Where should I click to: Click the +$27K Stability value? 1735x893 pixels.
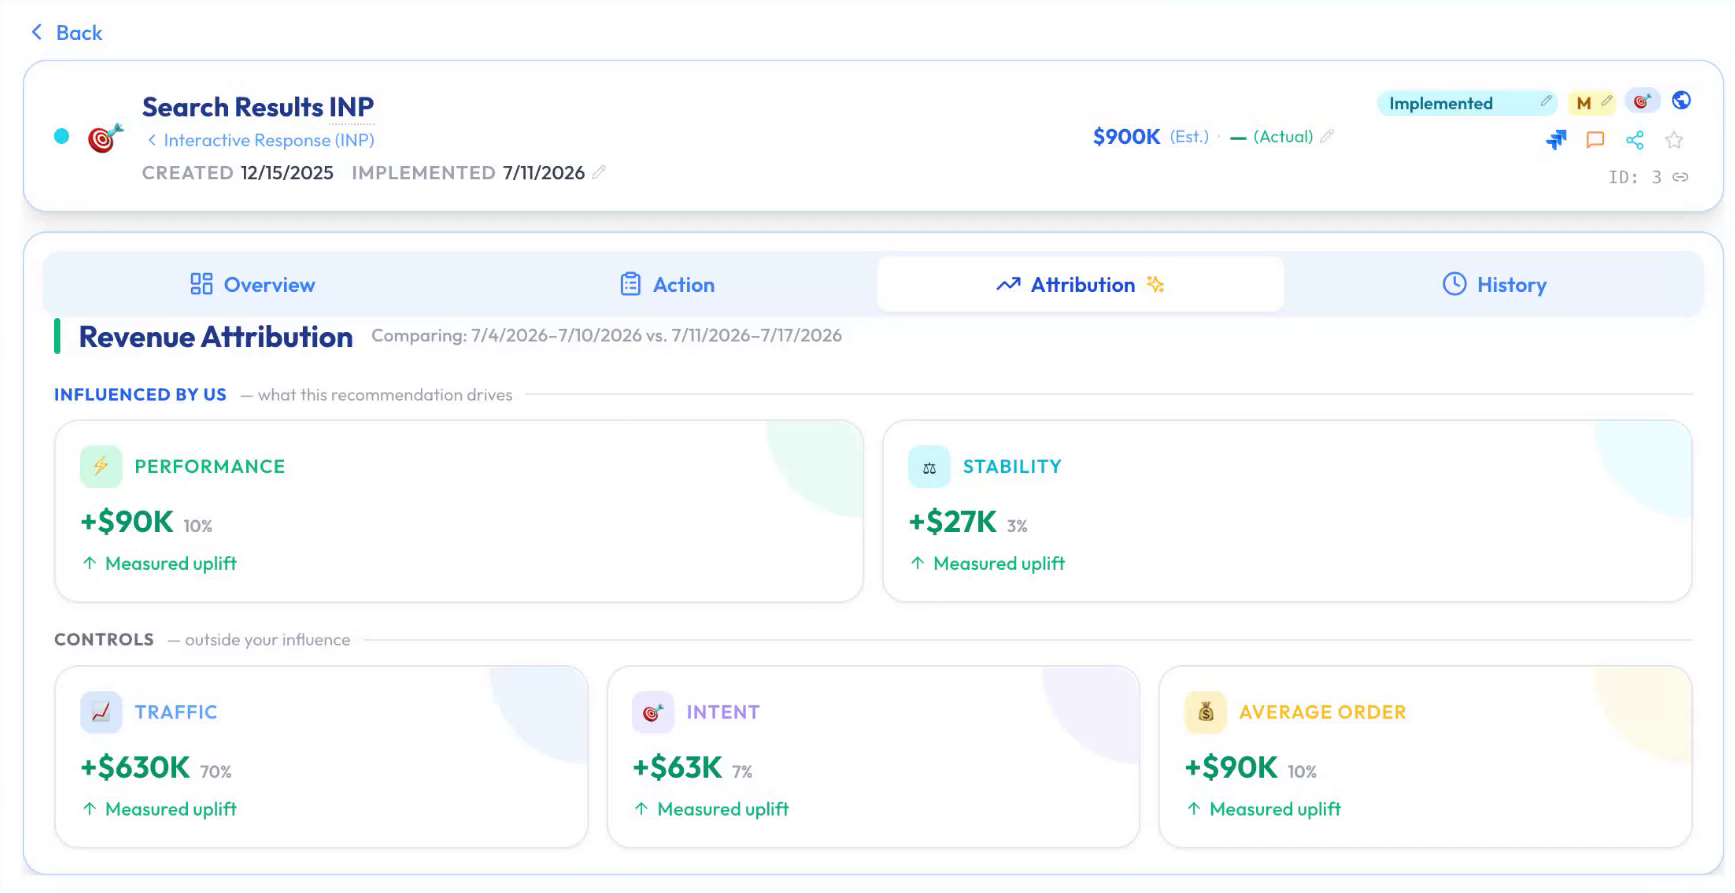click(953, 522)
